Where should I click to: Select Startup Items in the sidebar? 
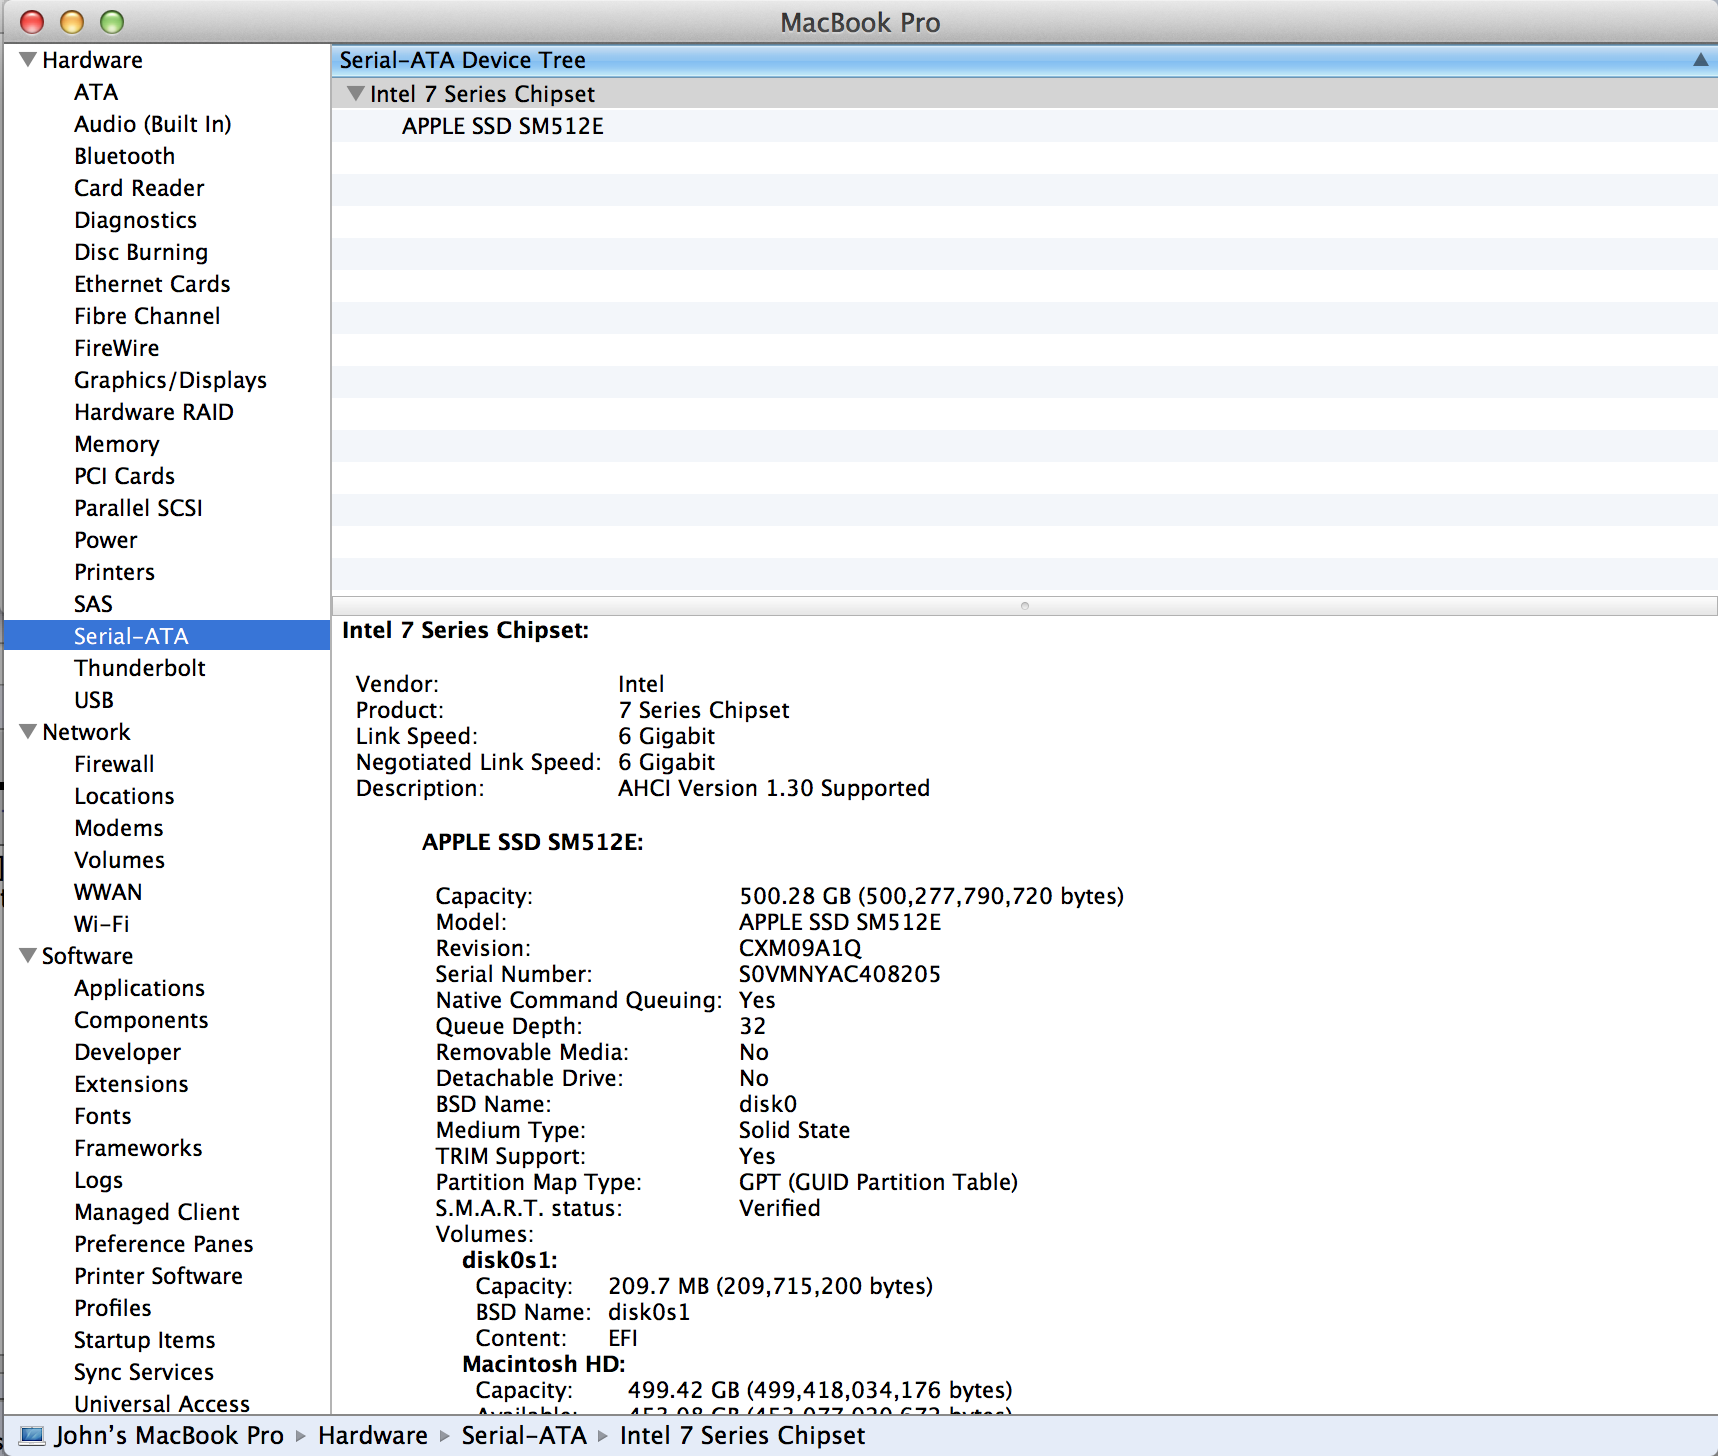(145, 1340)
